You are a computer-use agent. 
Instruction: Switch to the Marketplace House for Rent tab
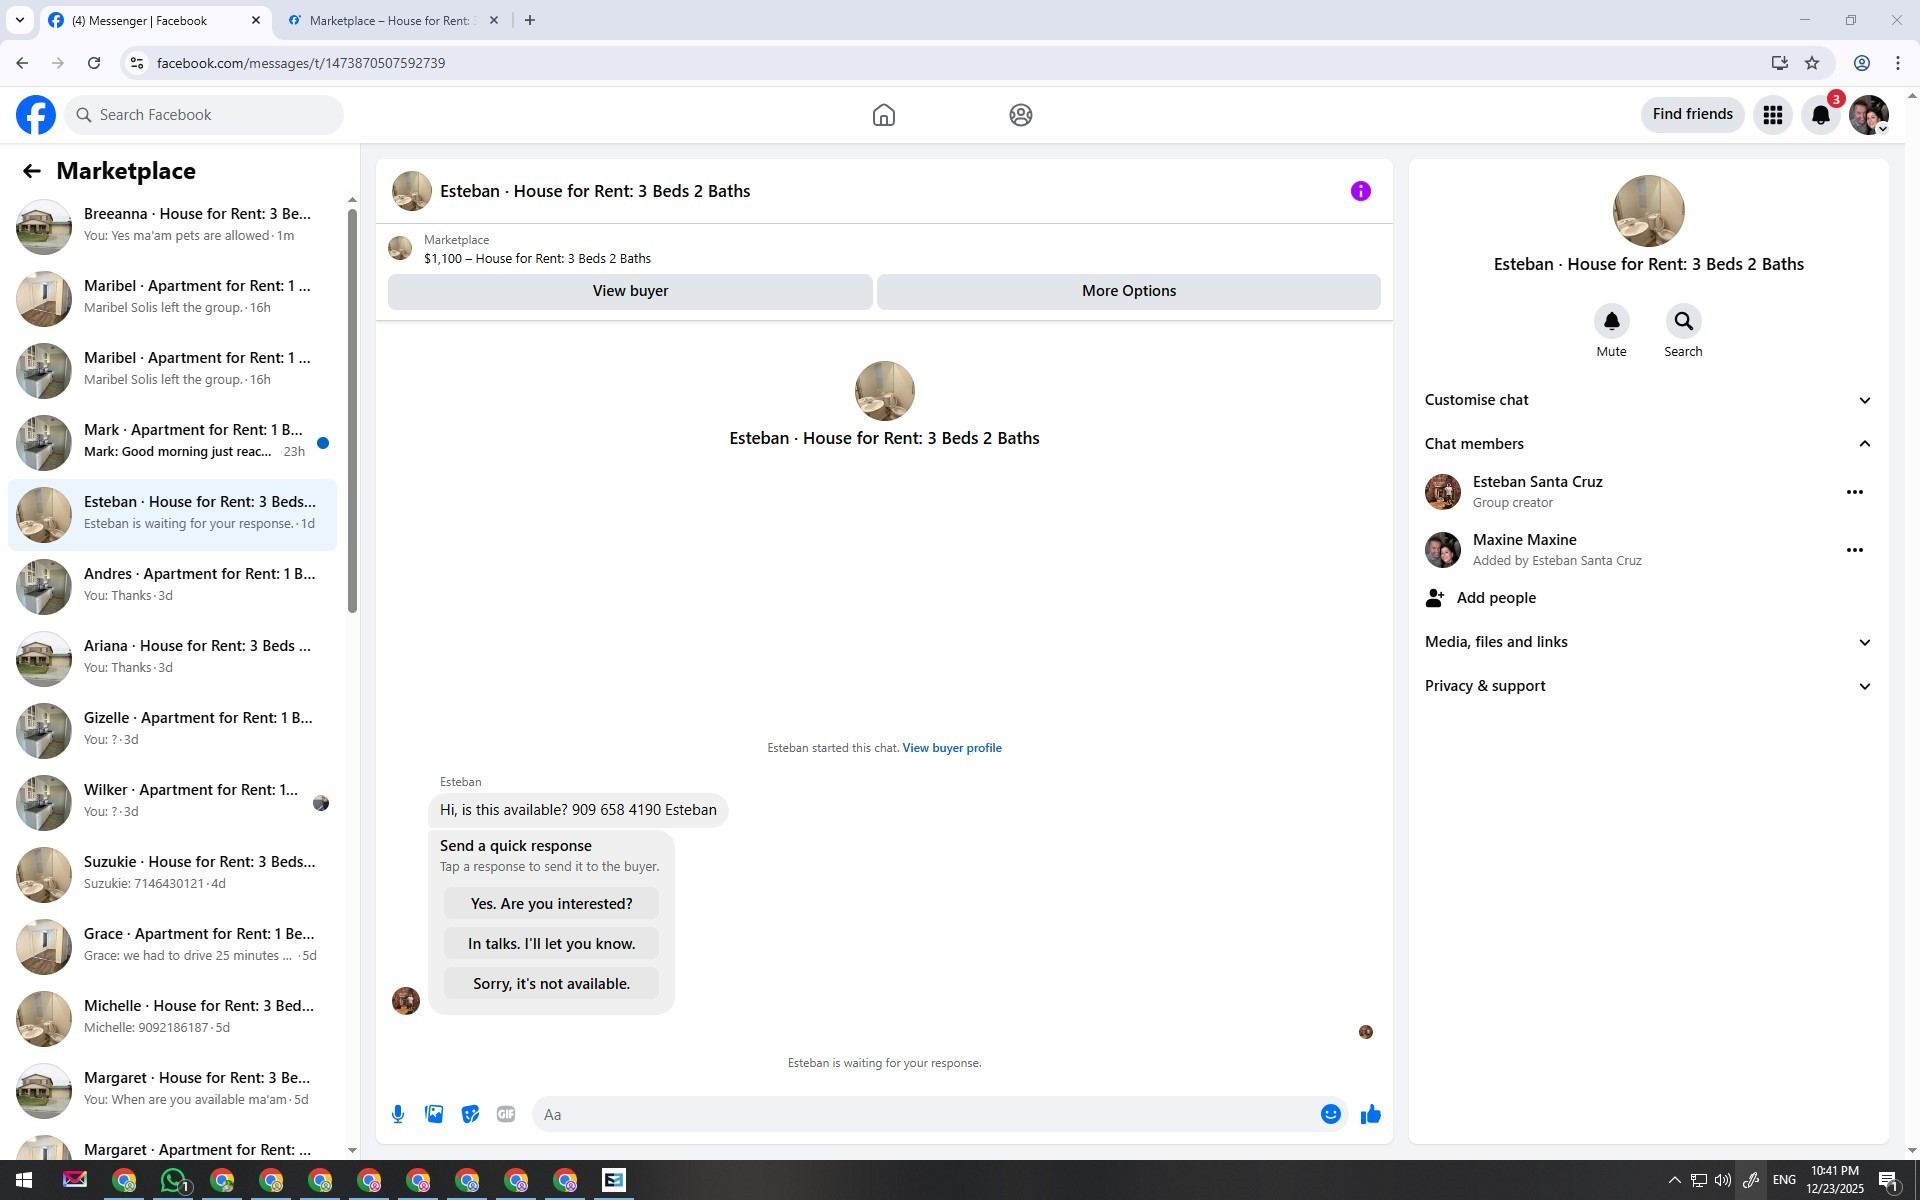pyautogui.click(x=392, y=20)
